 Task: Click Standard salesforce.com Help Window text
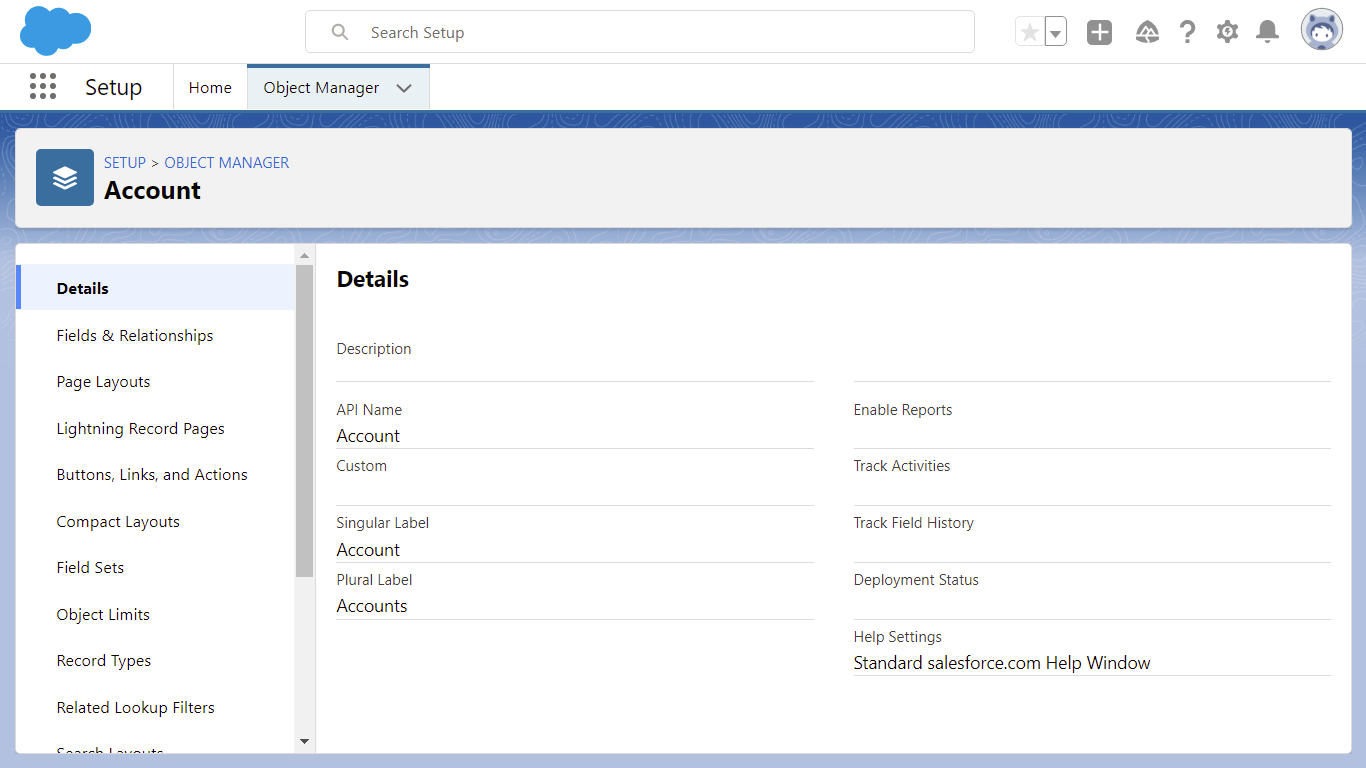point(1002,663)
